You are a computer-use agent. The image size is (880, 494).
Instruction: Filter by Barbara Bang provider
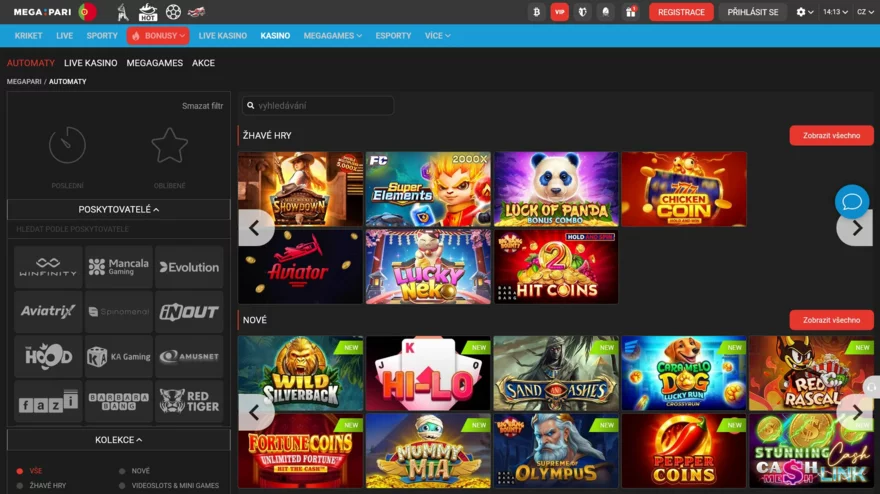[118, 401]
